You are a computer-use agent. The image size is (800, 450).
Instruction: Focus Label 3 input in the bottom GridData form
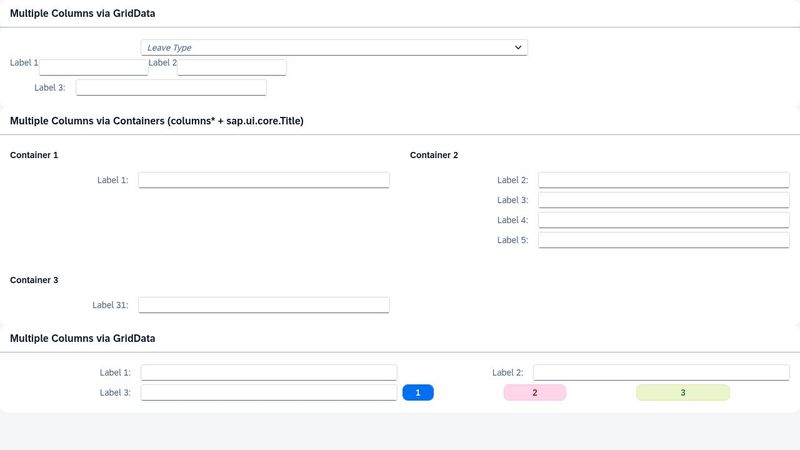[x=269, y=392]
